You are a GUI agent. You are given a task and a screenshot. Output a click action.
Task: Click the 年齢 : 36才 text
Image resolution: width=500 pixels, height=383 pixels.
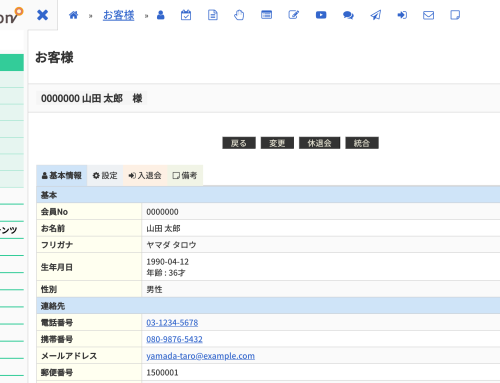click(x=166, y=273)
